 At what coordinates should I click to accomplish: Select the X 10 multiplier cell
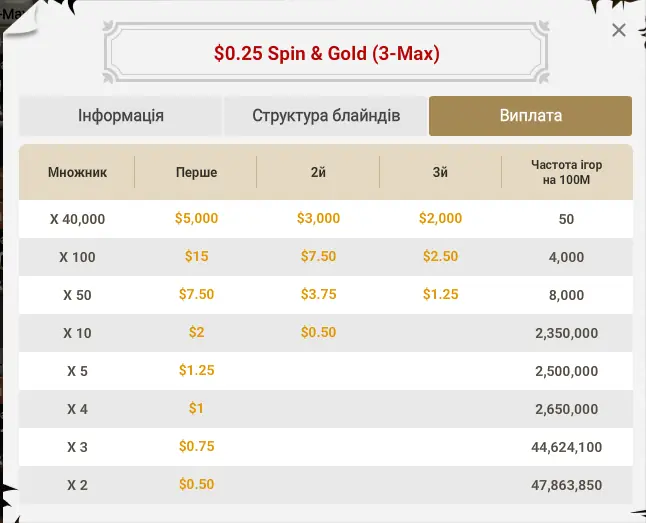[x=77, y=333]
